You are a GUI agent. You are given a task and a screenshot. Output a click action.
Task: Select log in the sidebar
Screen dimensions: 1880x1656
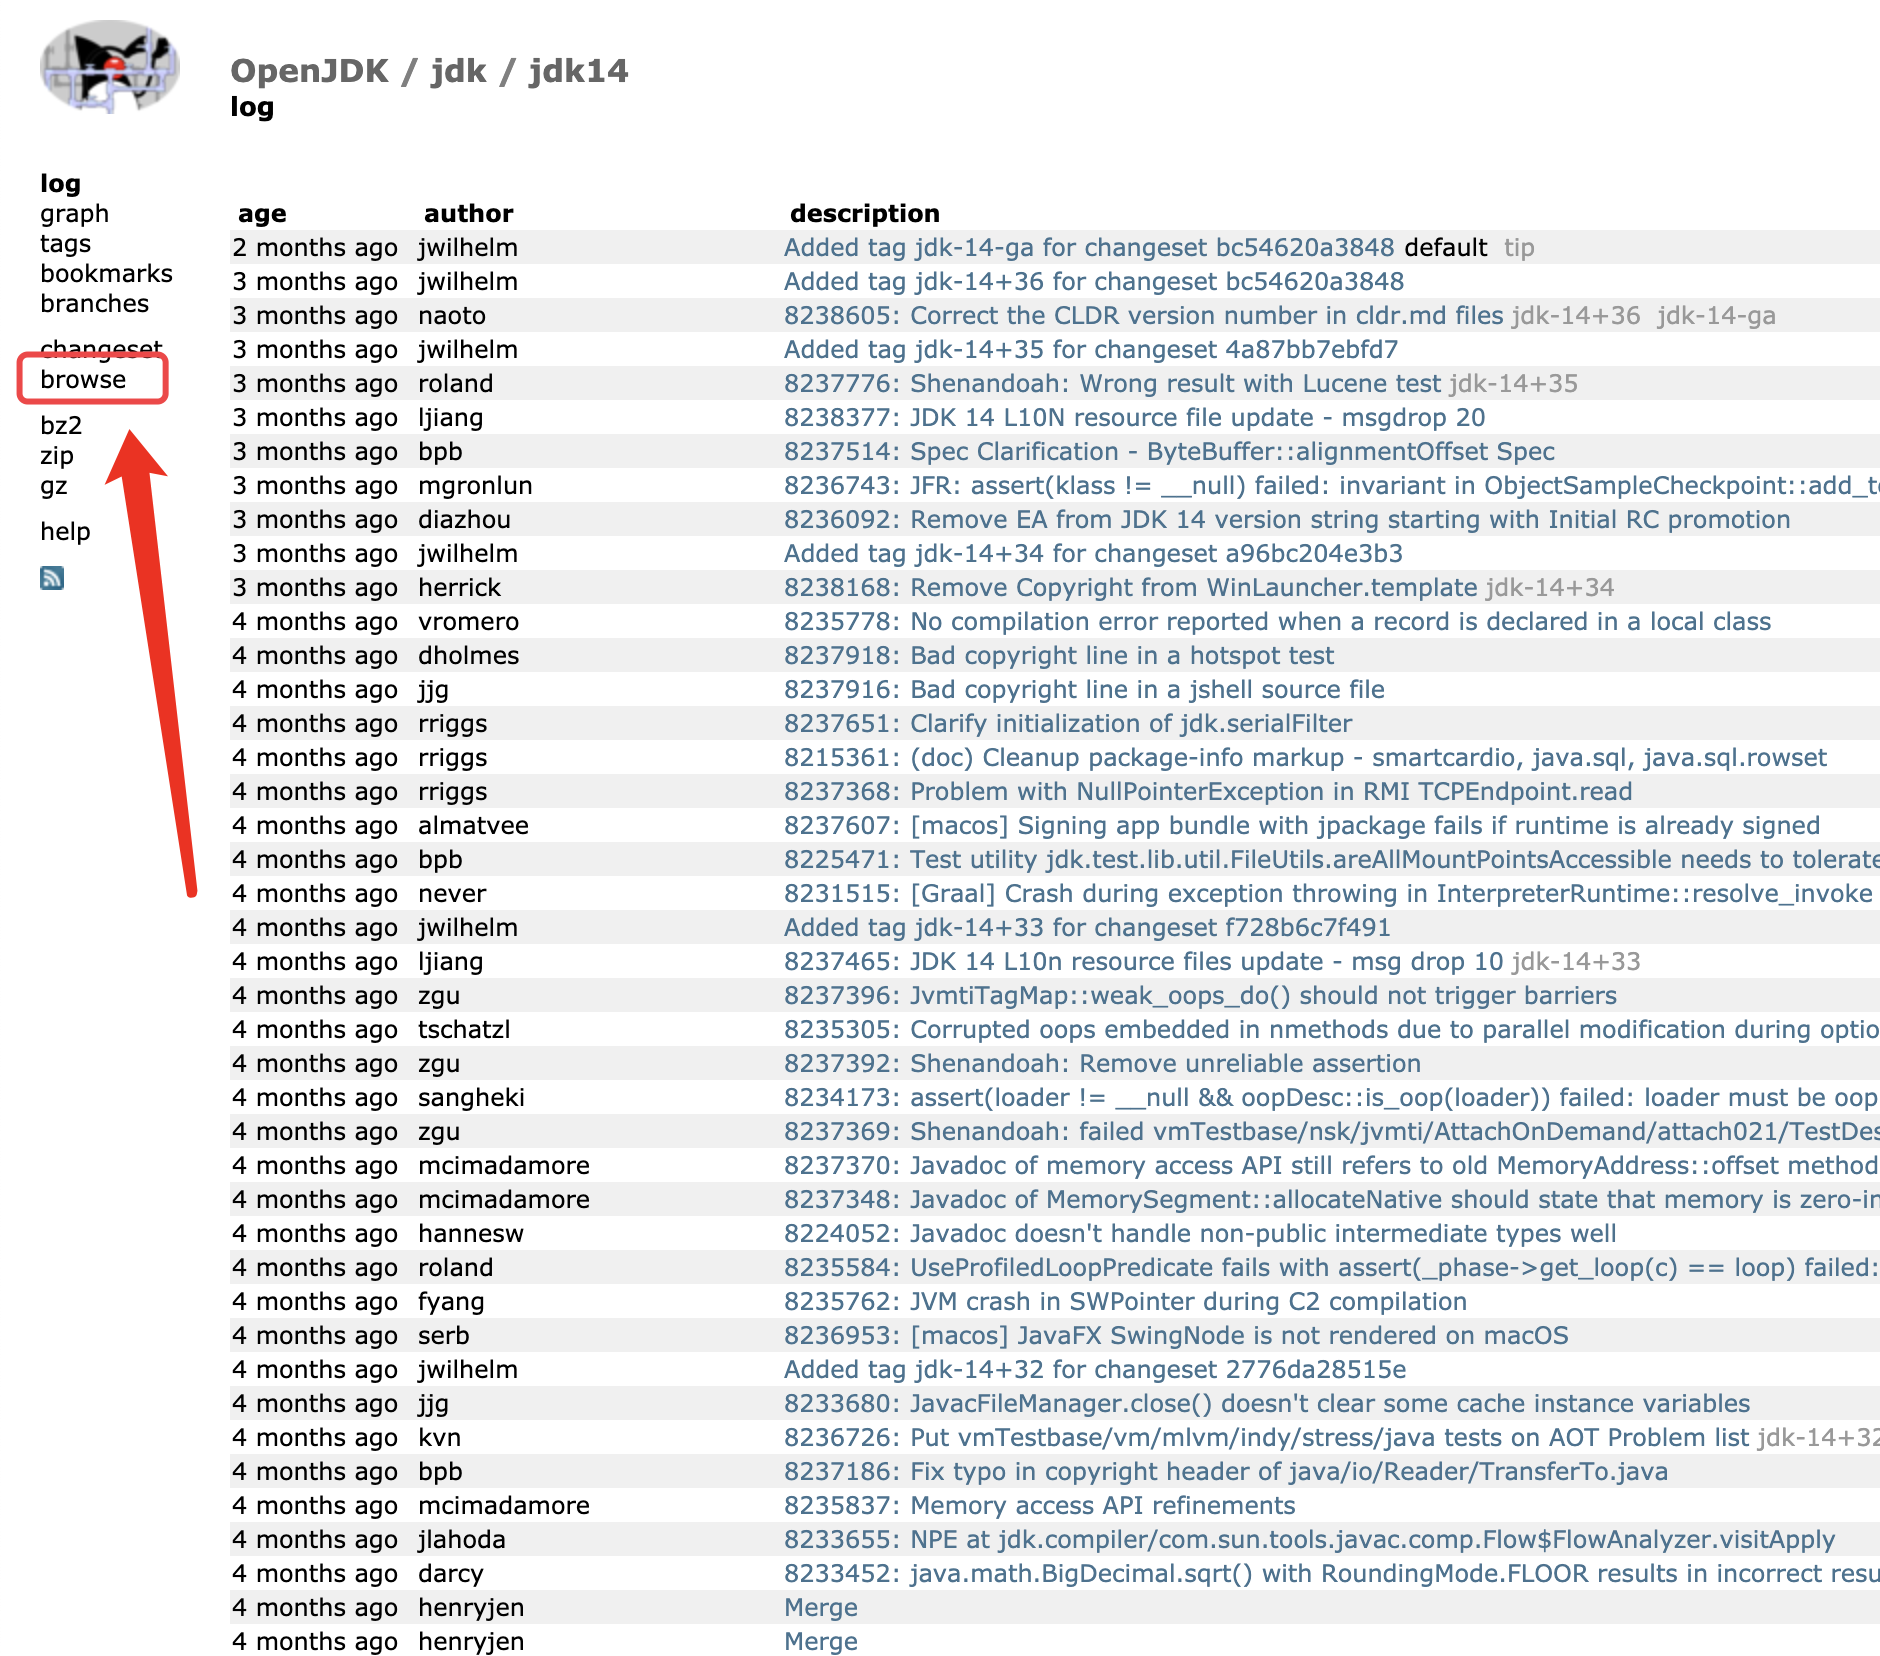coord(60,184)
